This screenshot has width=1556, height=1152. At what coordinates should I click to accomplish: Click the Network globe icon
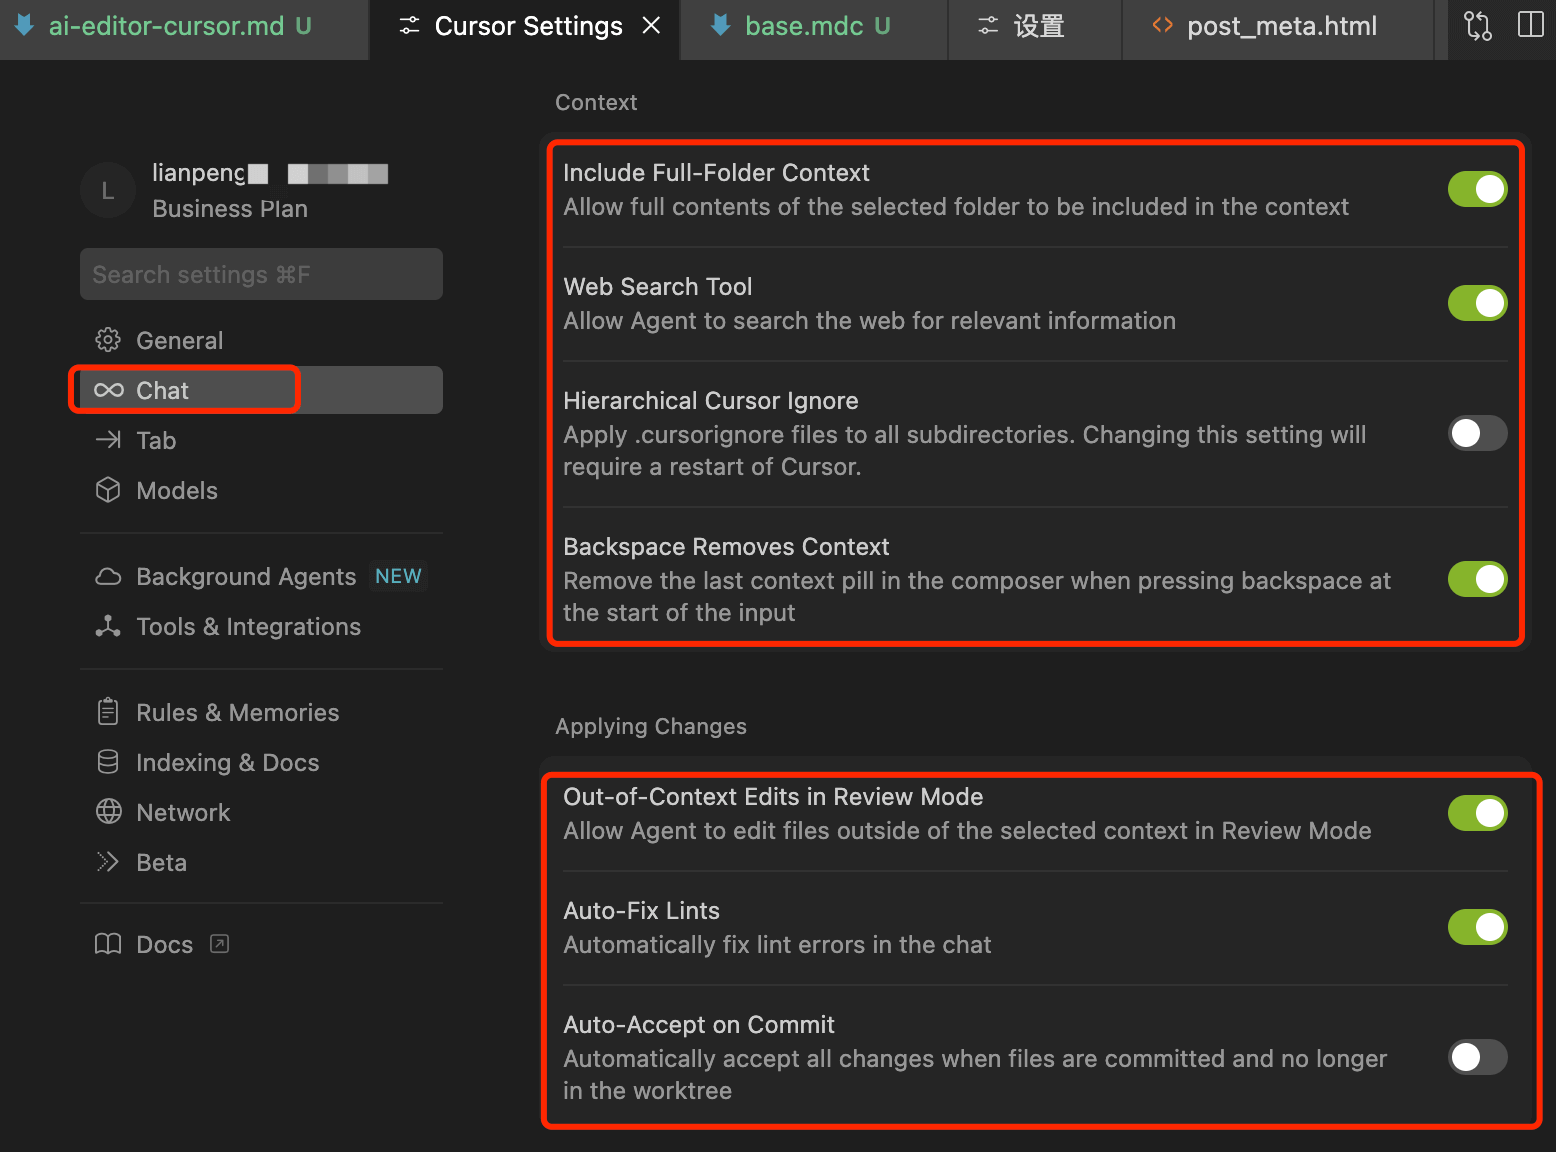(x=108, y=812)
